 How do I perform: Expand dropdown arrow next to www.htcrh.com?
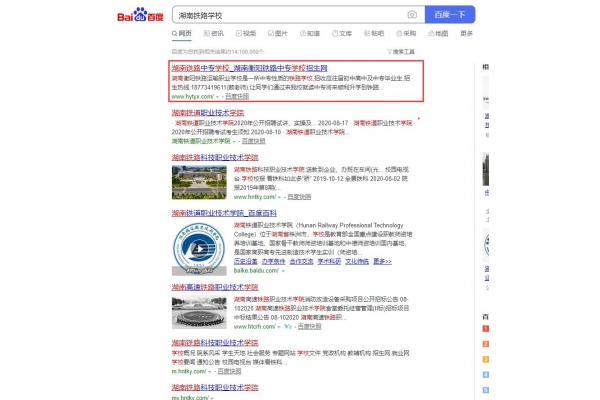[279, 327]
